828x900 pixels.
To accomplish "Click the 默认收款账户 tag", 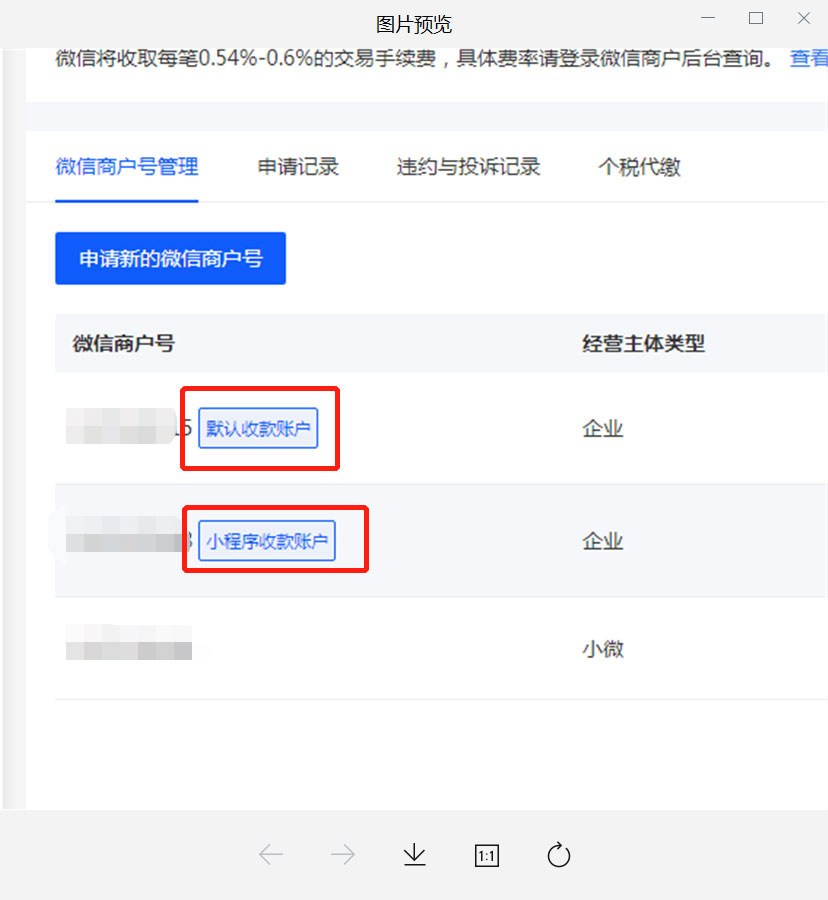I will (258, 429).
